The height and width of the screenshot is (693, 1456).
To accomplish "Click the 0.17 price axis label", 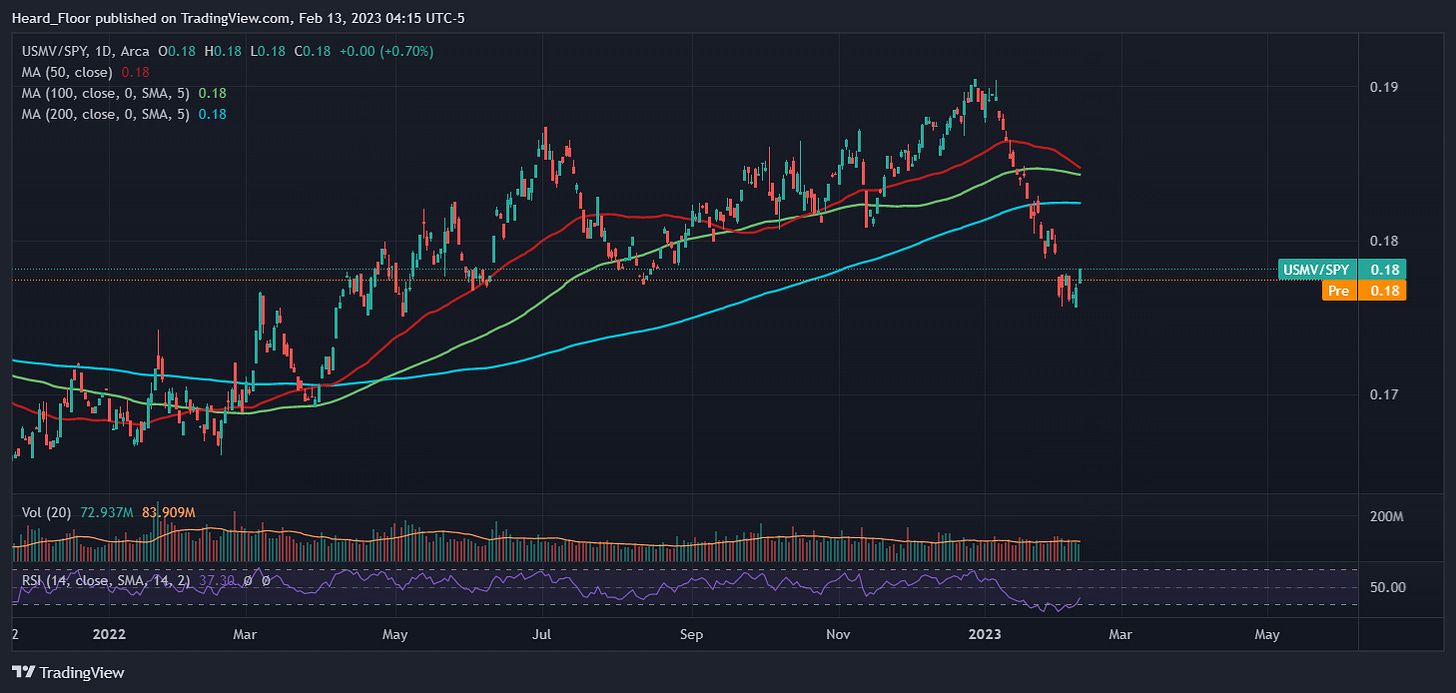I will (1383, 394).
